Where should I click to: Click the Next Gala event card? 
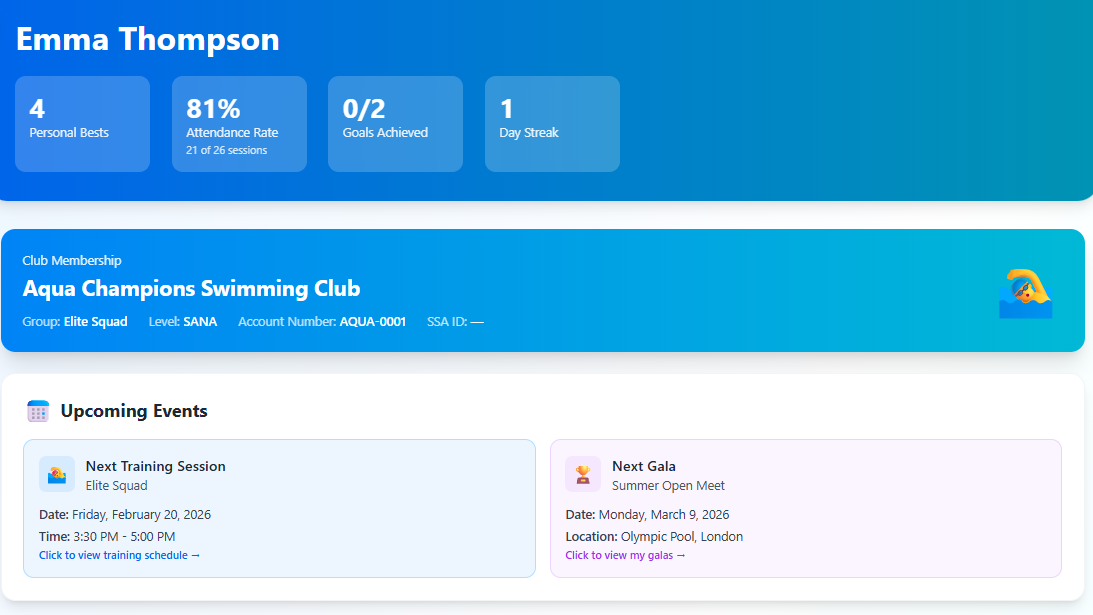coord(805,506)
